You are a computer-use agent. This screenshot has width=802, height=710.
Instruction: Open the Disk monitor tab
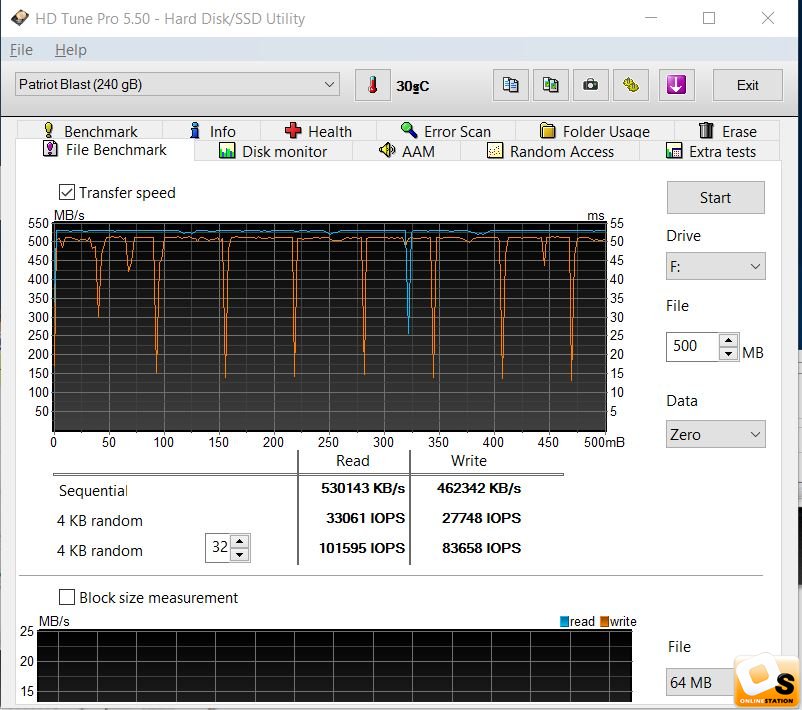click(x=273, y=151)
